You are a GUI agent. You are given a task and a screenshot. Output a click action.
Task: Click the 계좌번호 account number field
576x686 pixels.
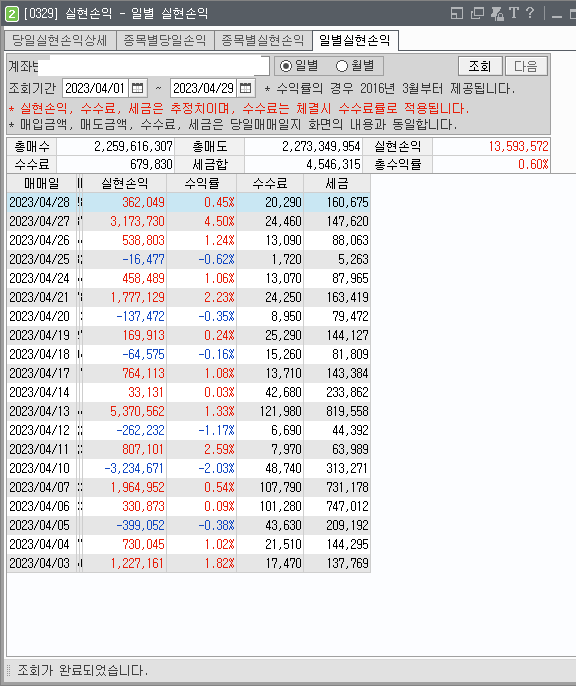point(154,66)
